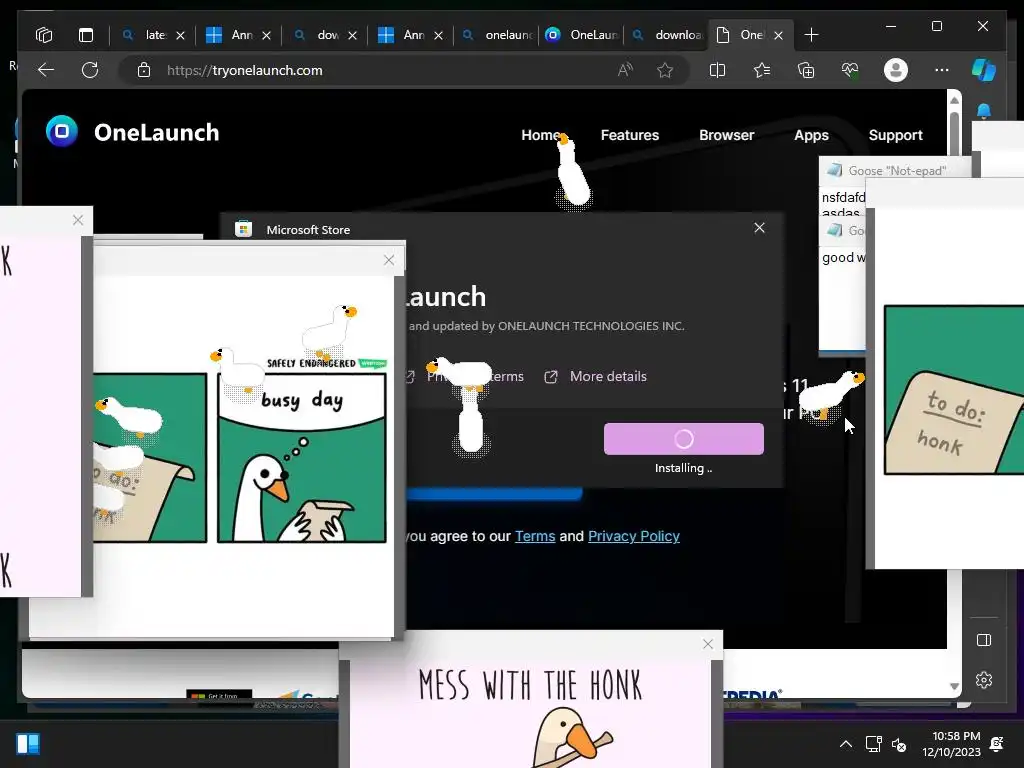Open Browser in OneLaunch navigation
Screen dimensions: 1024x768
pyautogui.click(x=726, y=135)
